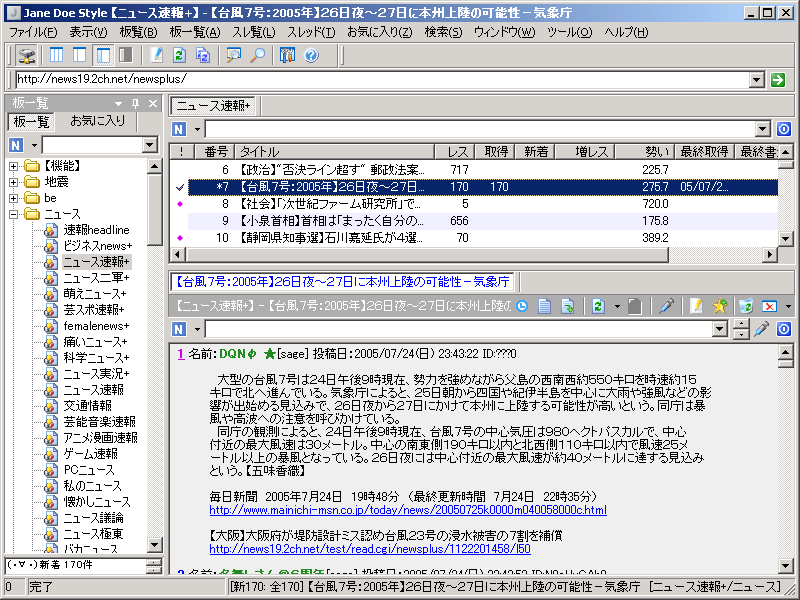
Task: Click the N icon in board panel search
Action: click(x=16, y=145)
